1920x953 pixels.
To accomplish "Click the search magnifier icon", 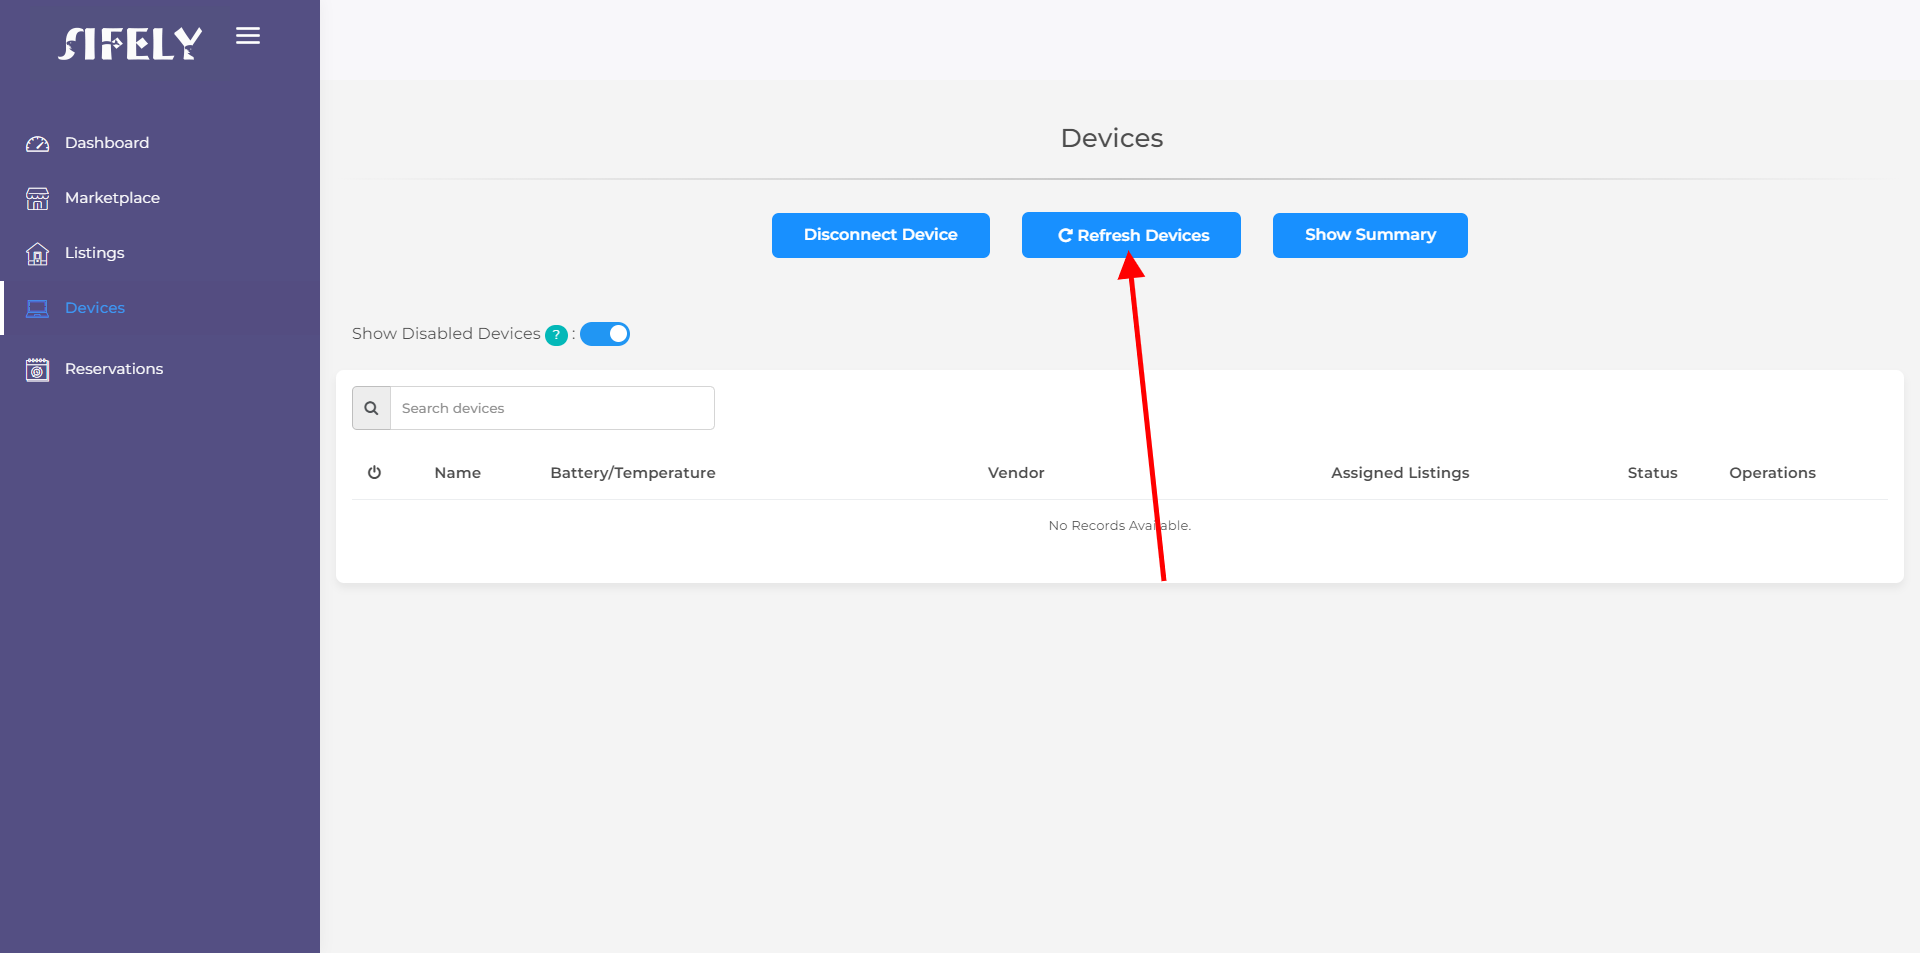I will click(371, 408).
